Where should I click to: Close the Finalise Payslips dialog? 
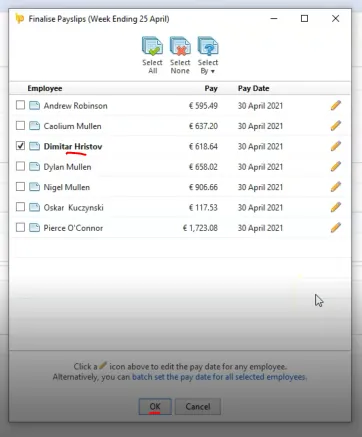point(336,18)
